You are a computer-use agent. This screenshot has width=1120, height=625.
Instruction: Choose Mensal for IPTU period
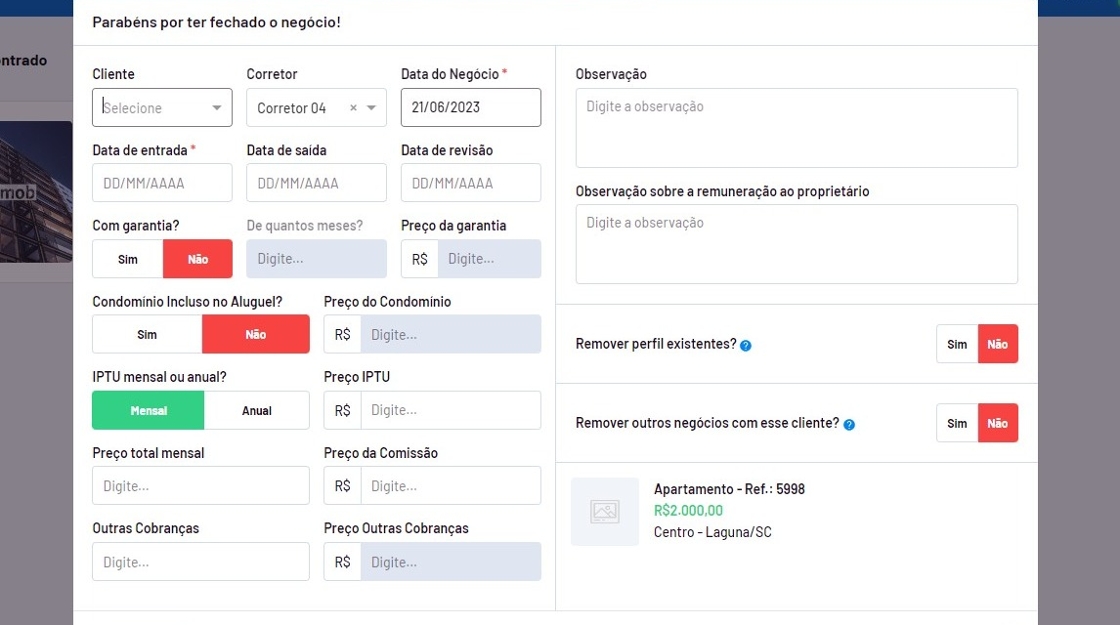[x=148, y=411]
